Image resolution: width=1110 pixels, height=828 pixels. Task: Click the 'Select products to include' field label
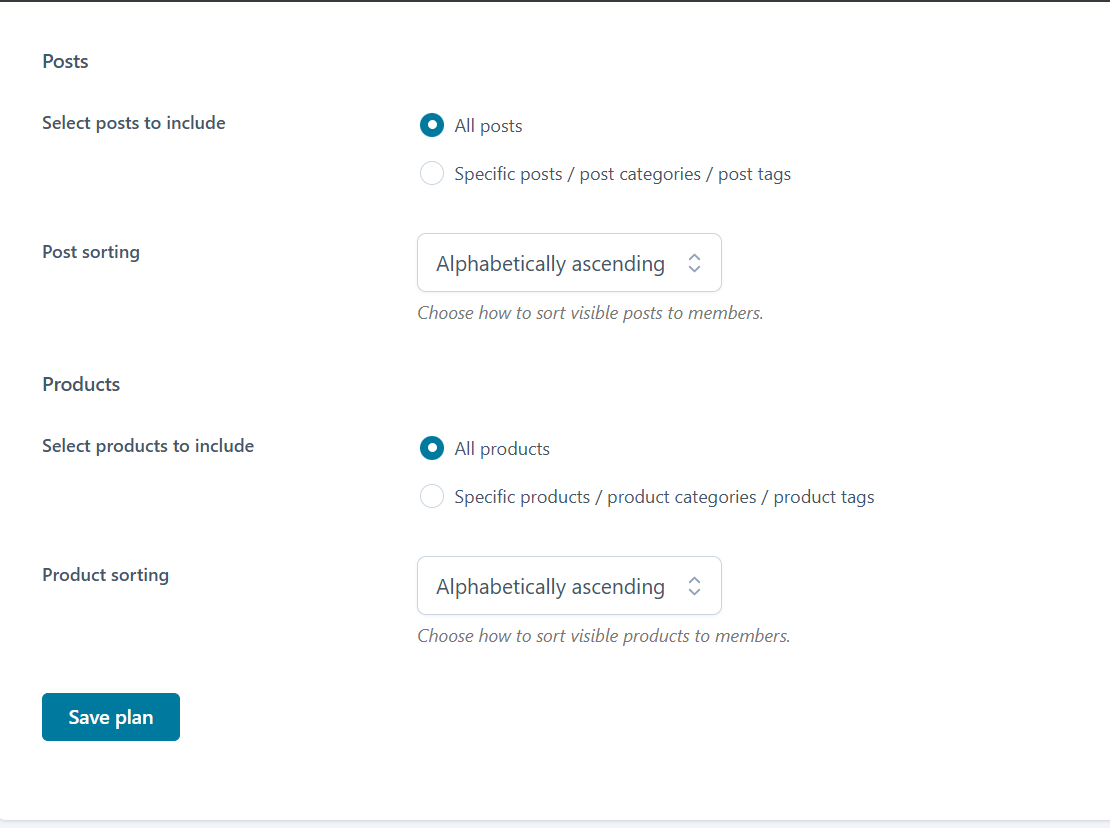[148, 446]
